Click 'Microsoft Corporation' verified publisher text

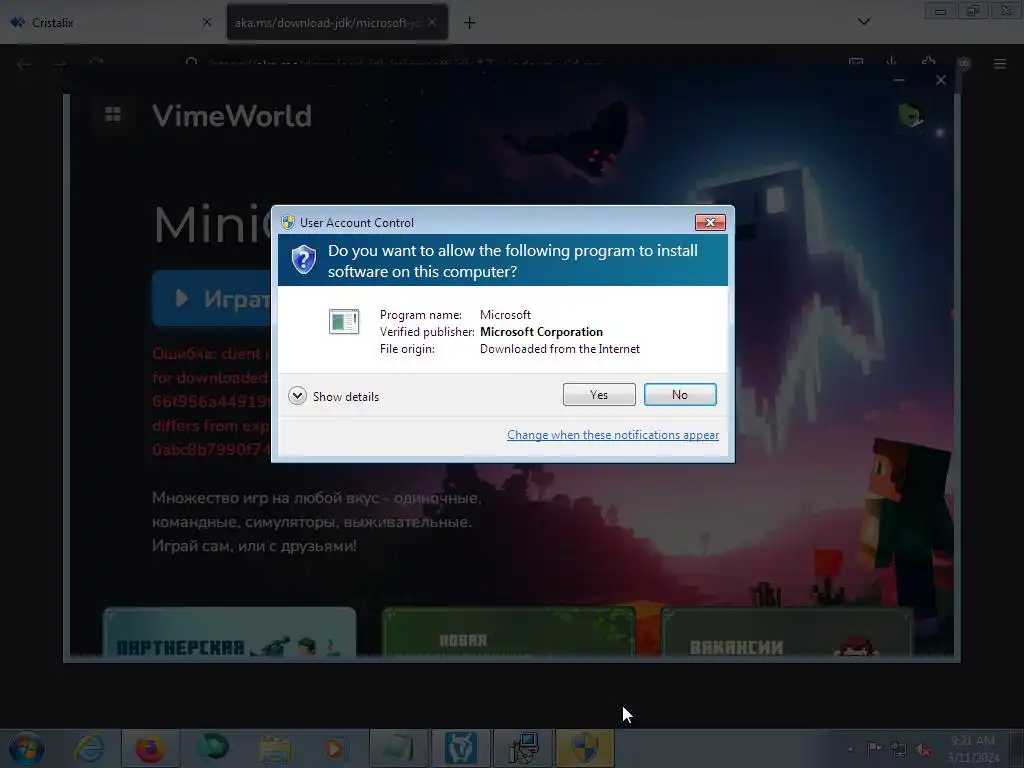pos(541,332)
